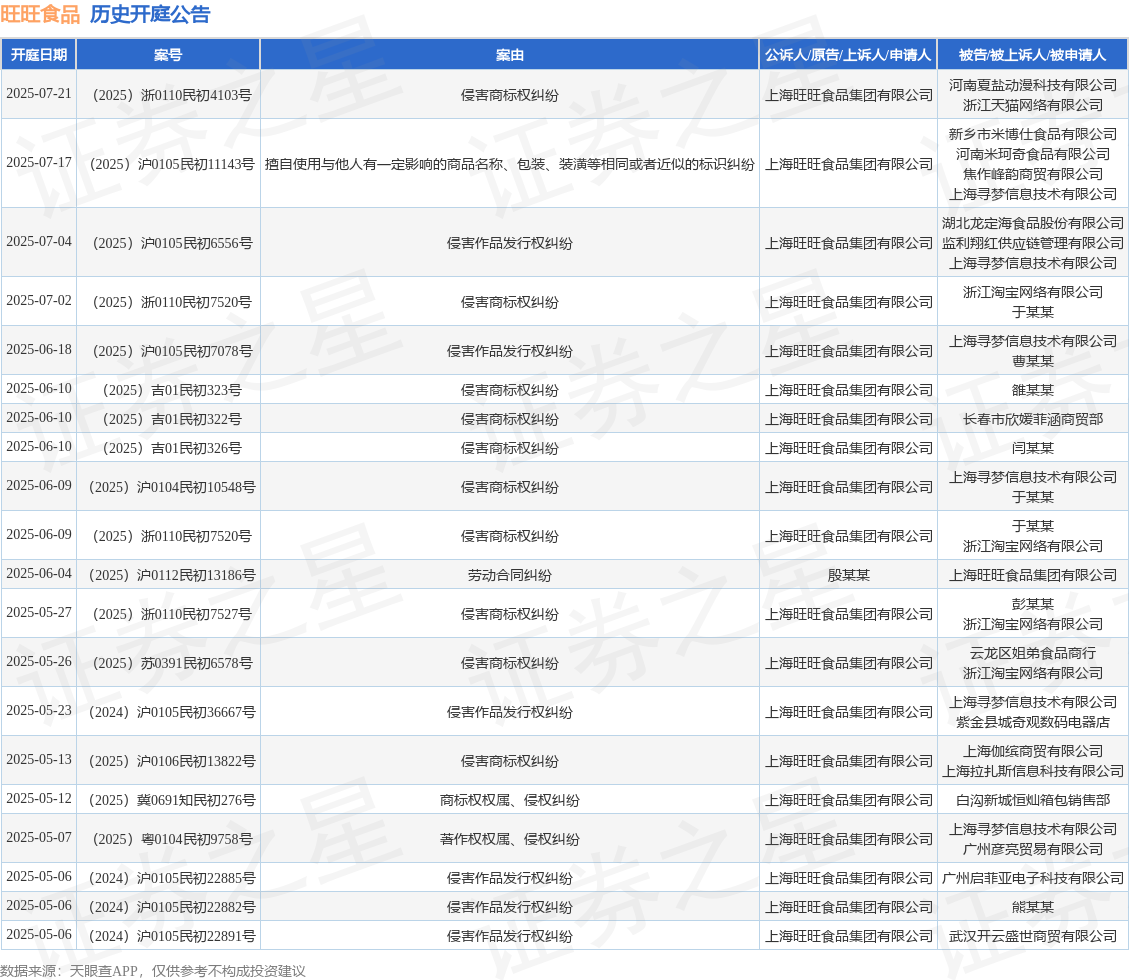Click the date 2025-07-21
This screenshot has height=980, width=1129.
point(39,94)
